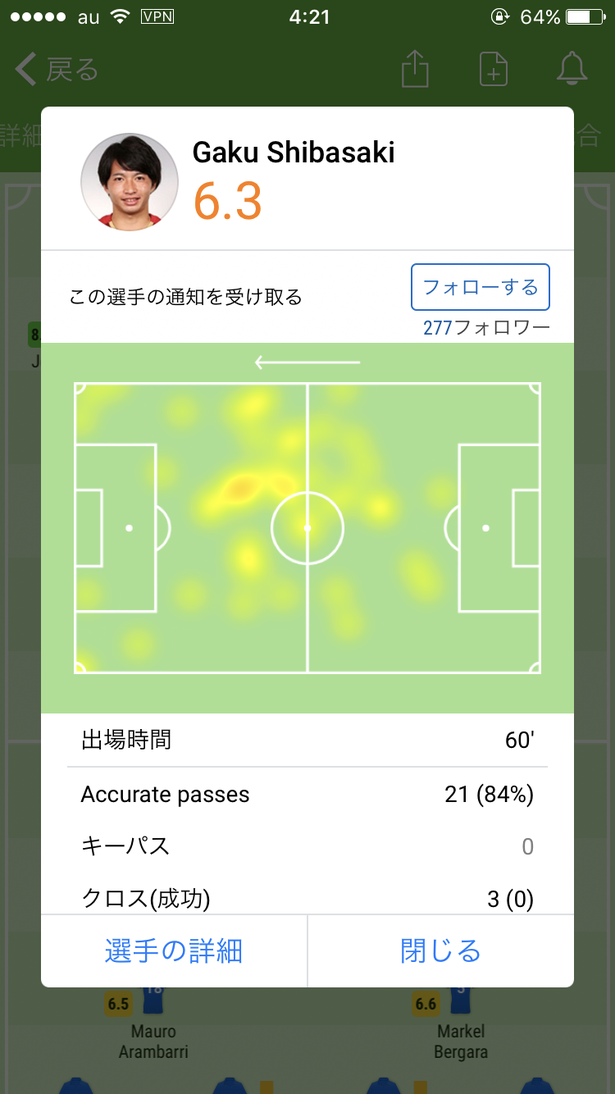Tap the Accurate passes stat row
The width and height of the screenshot is (615, 1094).
point(307,794)
